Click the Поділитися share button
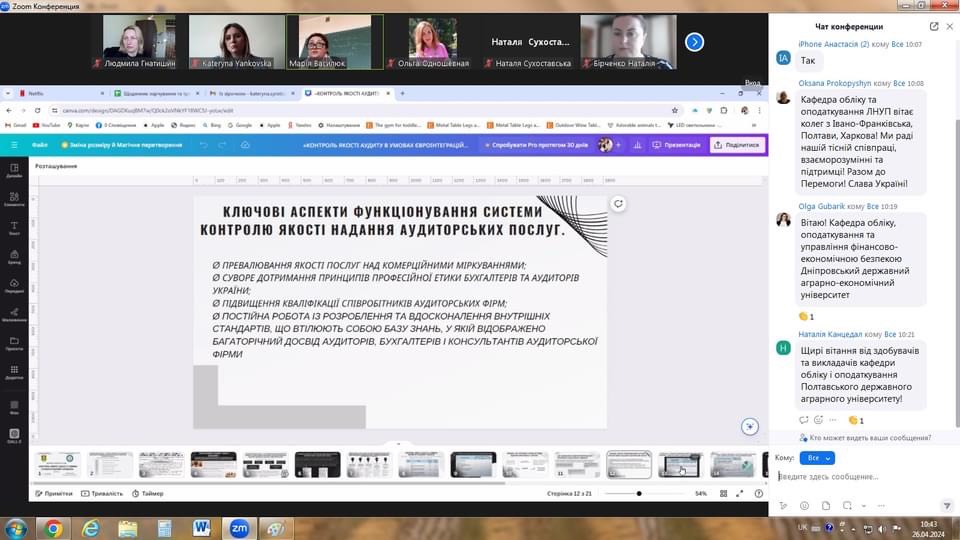 tap(737, 145)
